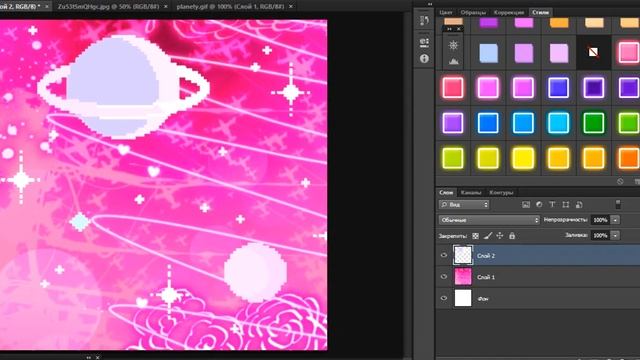The image size is (640, 360).
Task: Close the mini floating icon panel
Action: [458, 29]
